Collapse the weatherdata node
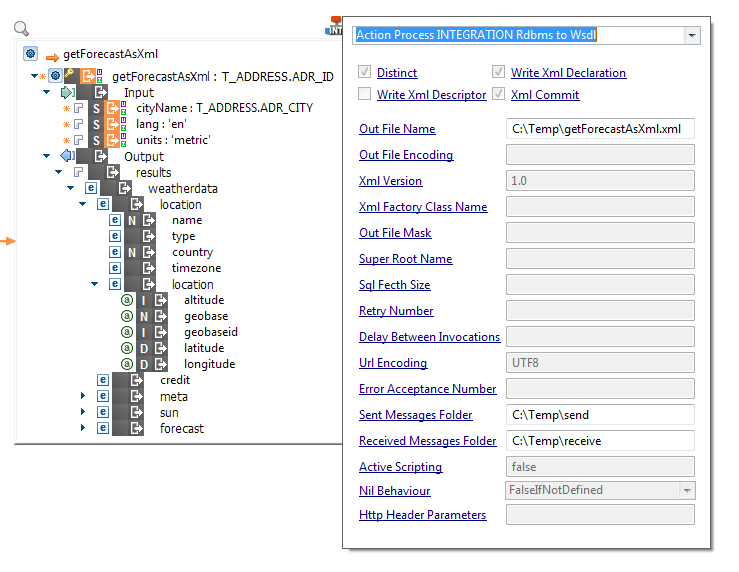This screenshot has width=739, height=572. click(x=70, y=188)
